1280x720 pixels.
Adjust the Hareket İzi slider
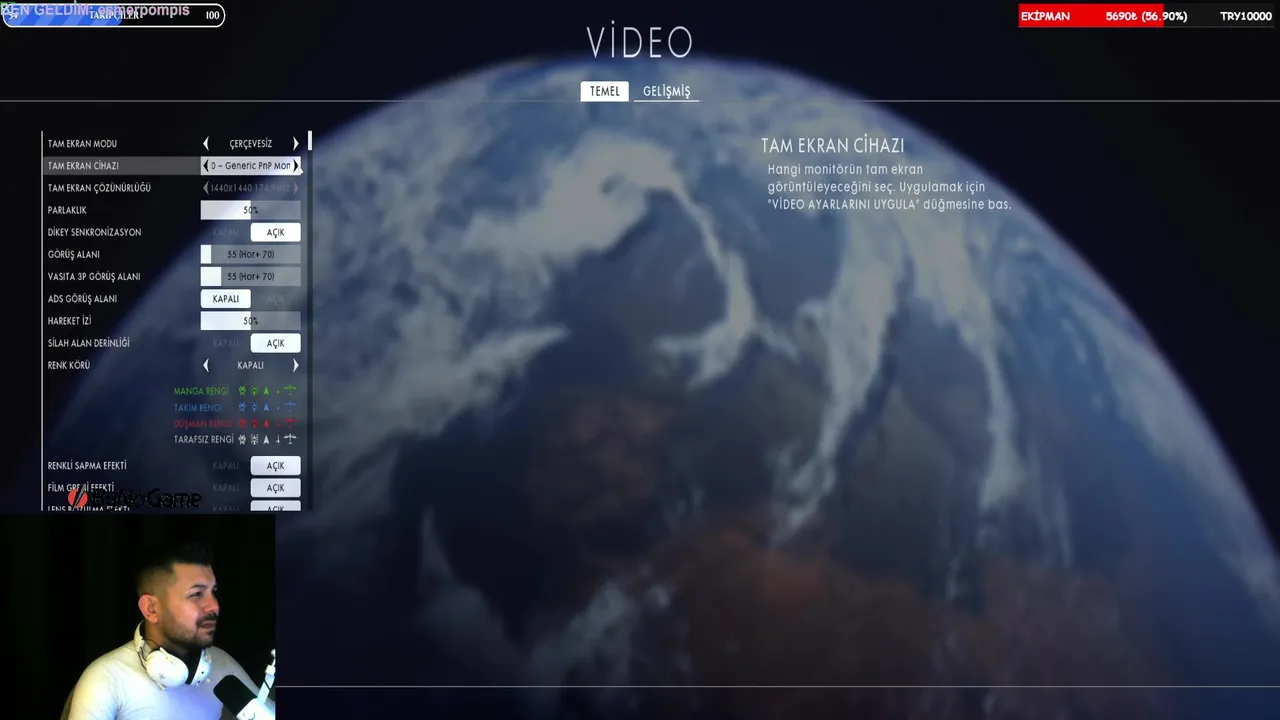point(250,321)
